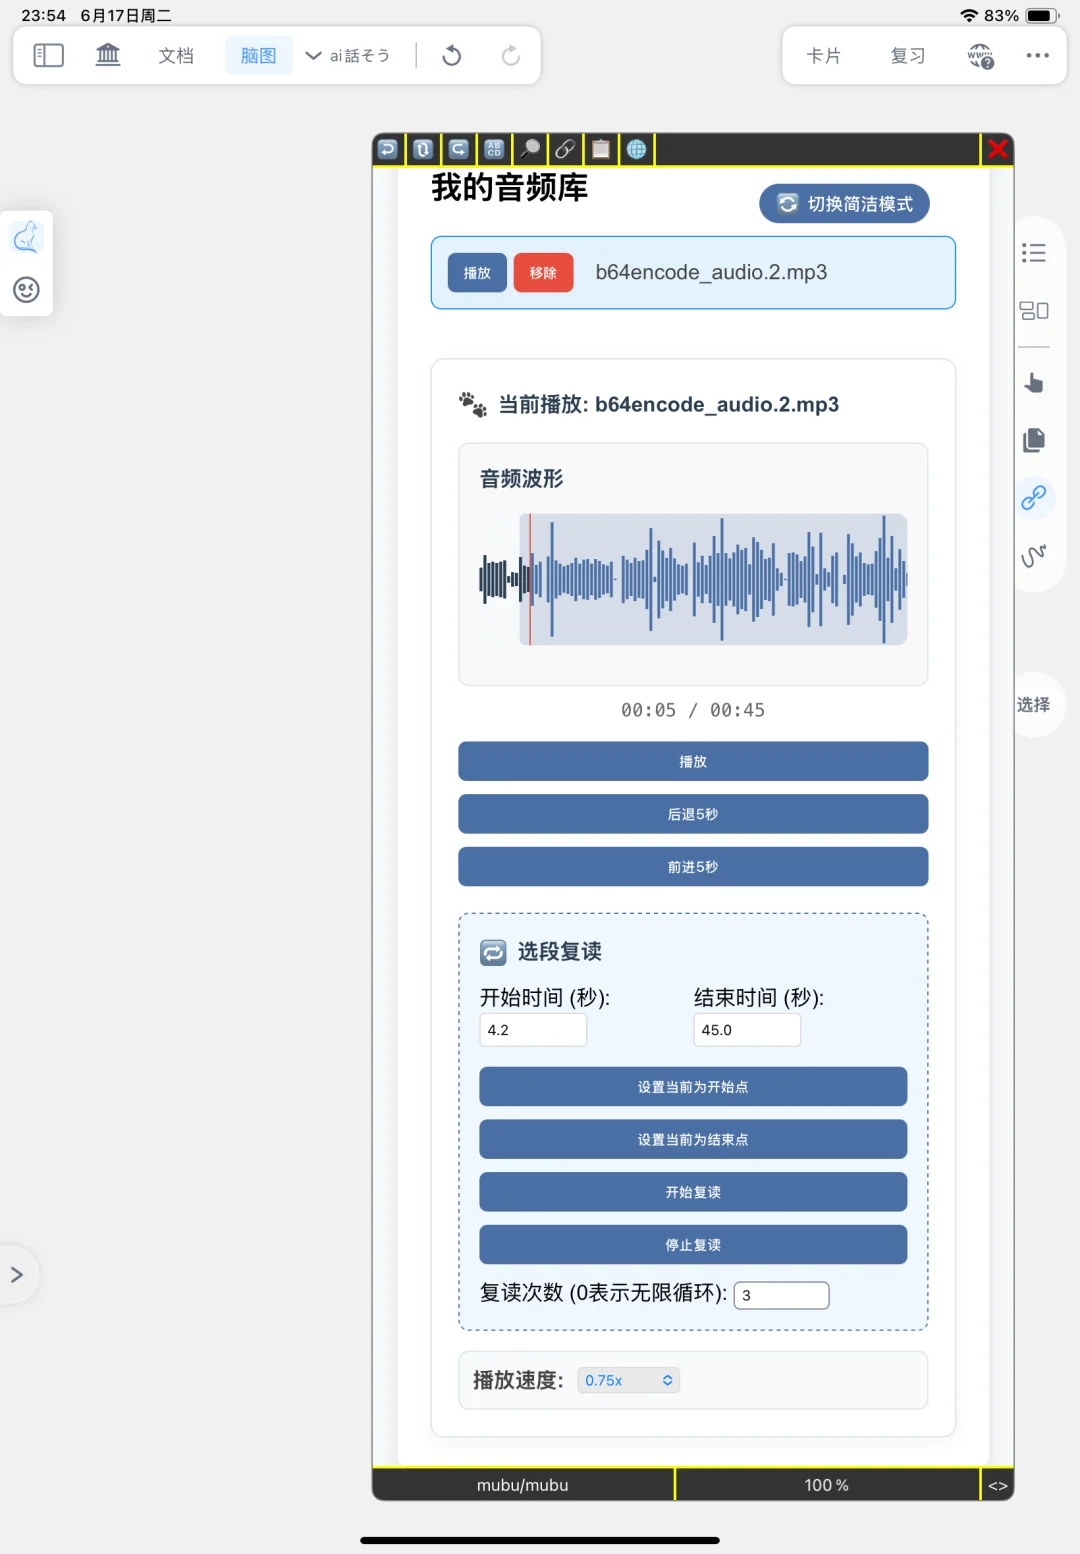
Task: Open the 卡片 menu at top right
Action: click(823, 55)
